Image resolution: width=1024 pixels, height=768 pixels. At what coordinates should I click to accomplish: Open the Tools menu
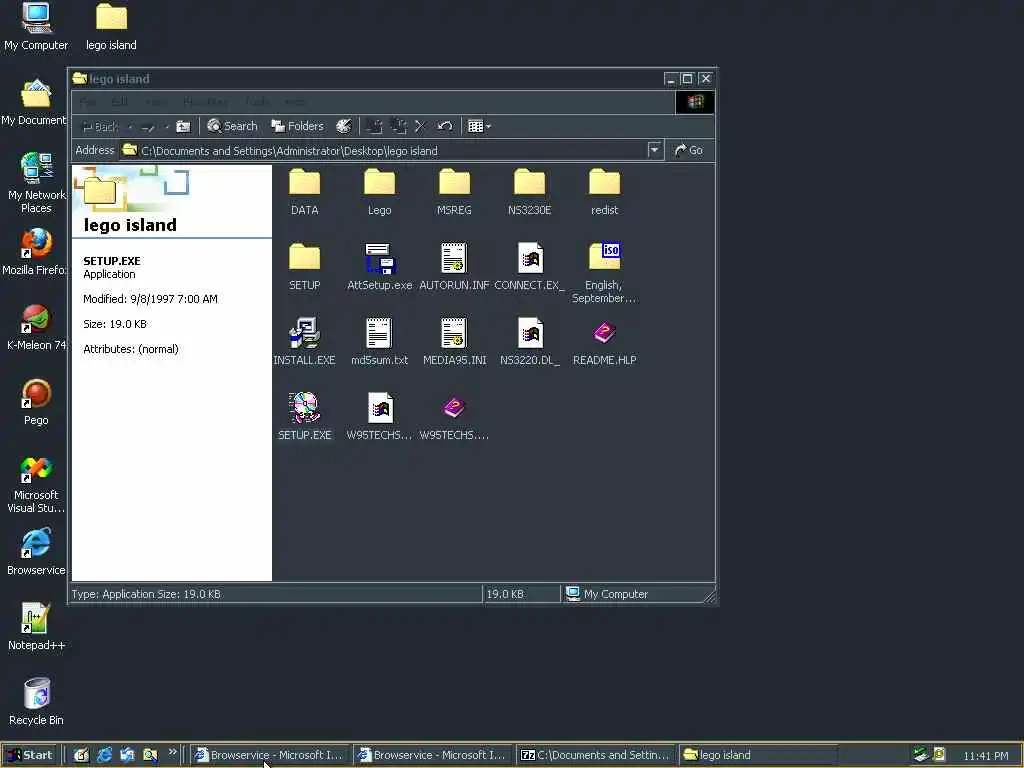pos(257,103)
